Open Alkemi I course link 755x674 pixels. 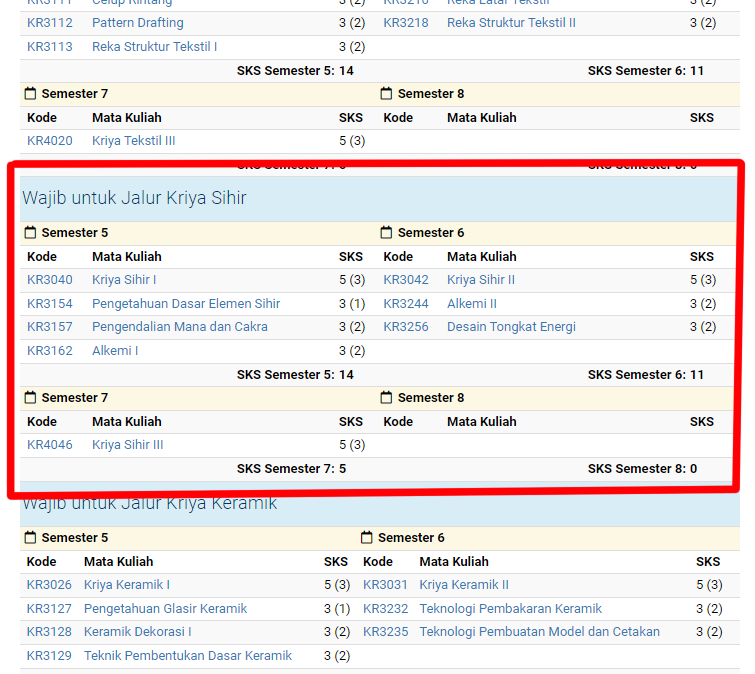(x=115, y=350)
